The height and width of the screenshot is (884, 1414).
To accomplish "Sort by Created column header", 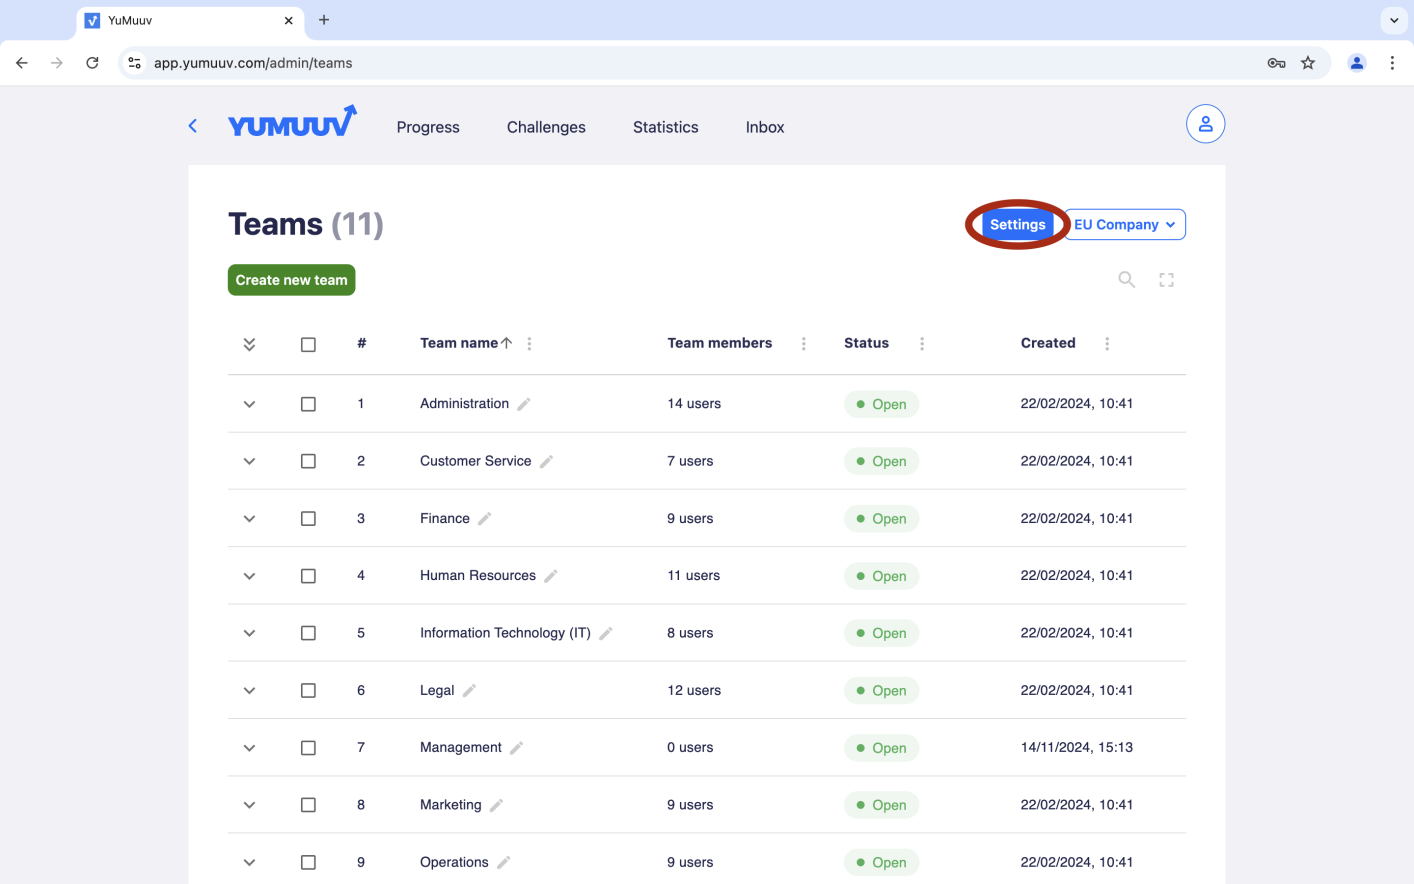I will coord(1048,343).
